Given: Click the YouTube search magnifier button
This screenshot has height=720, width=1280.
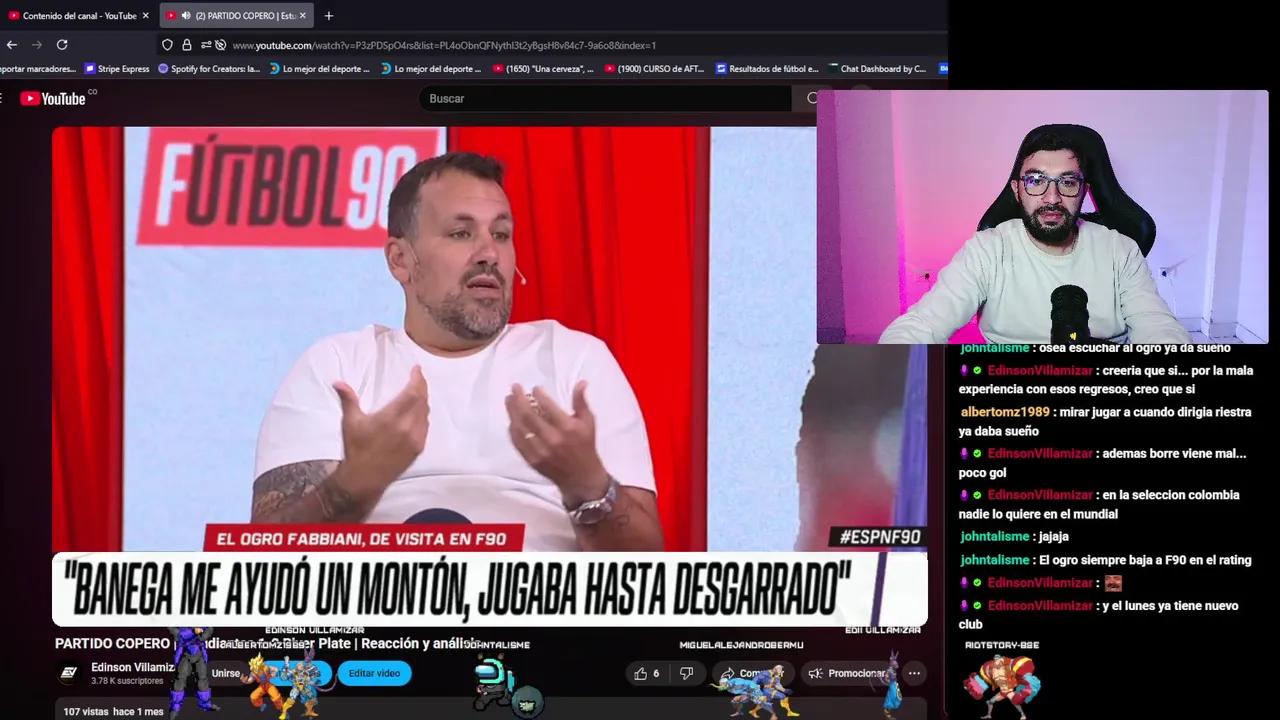Looking at the screenshot, I should pyautogui.click(x=811, y=98).
